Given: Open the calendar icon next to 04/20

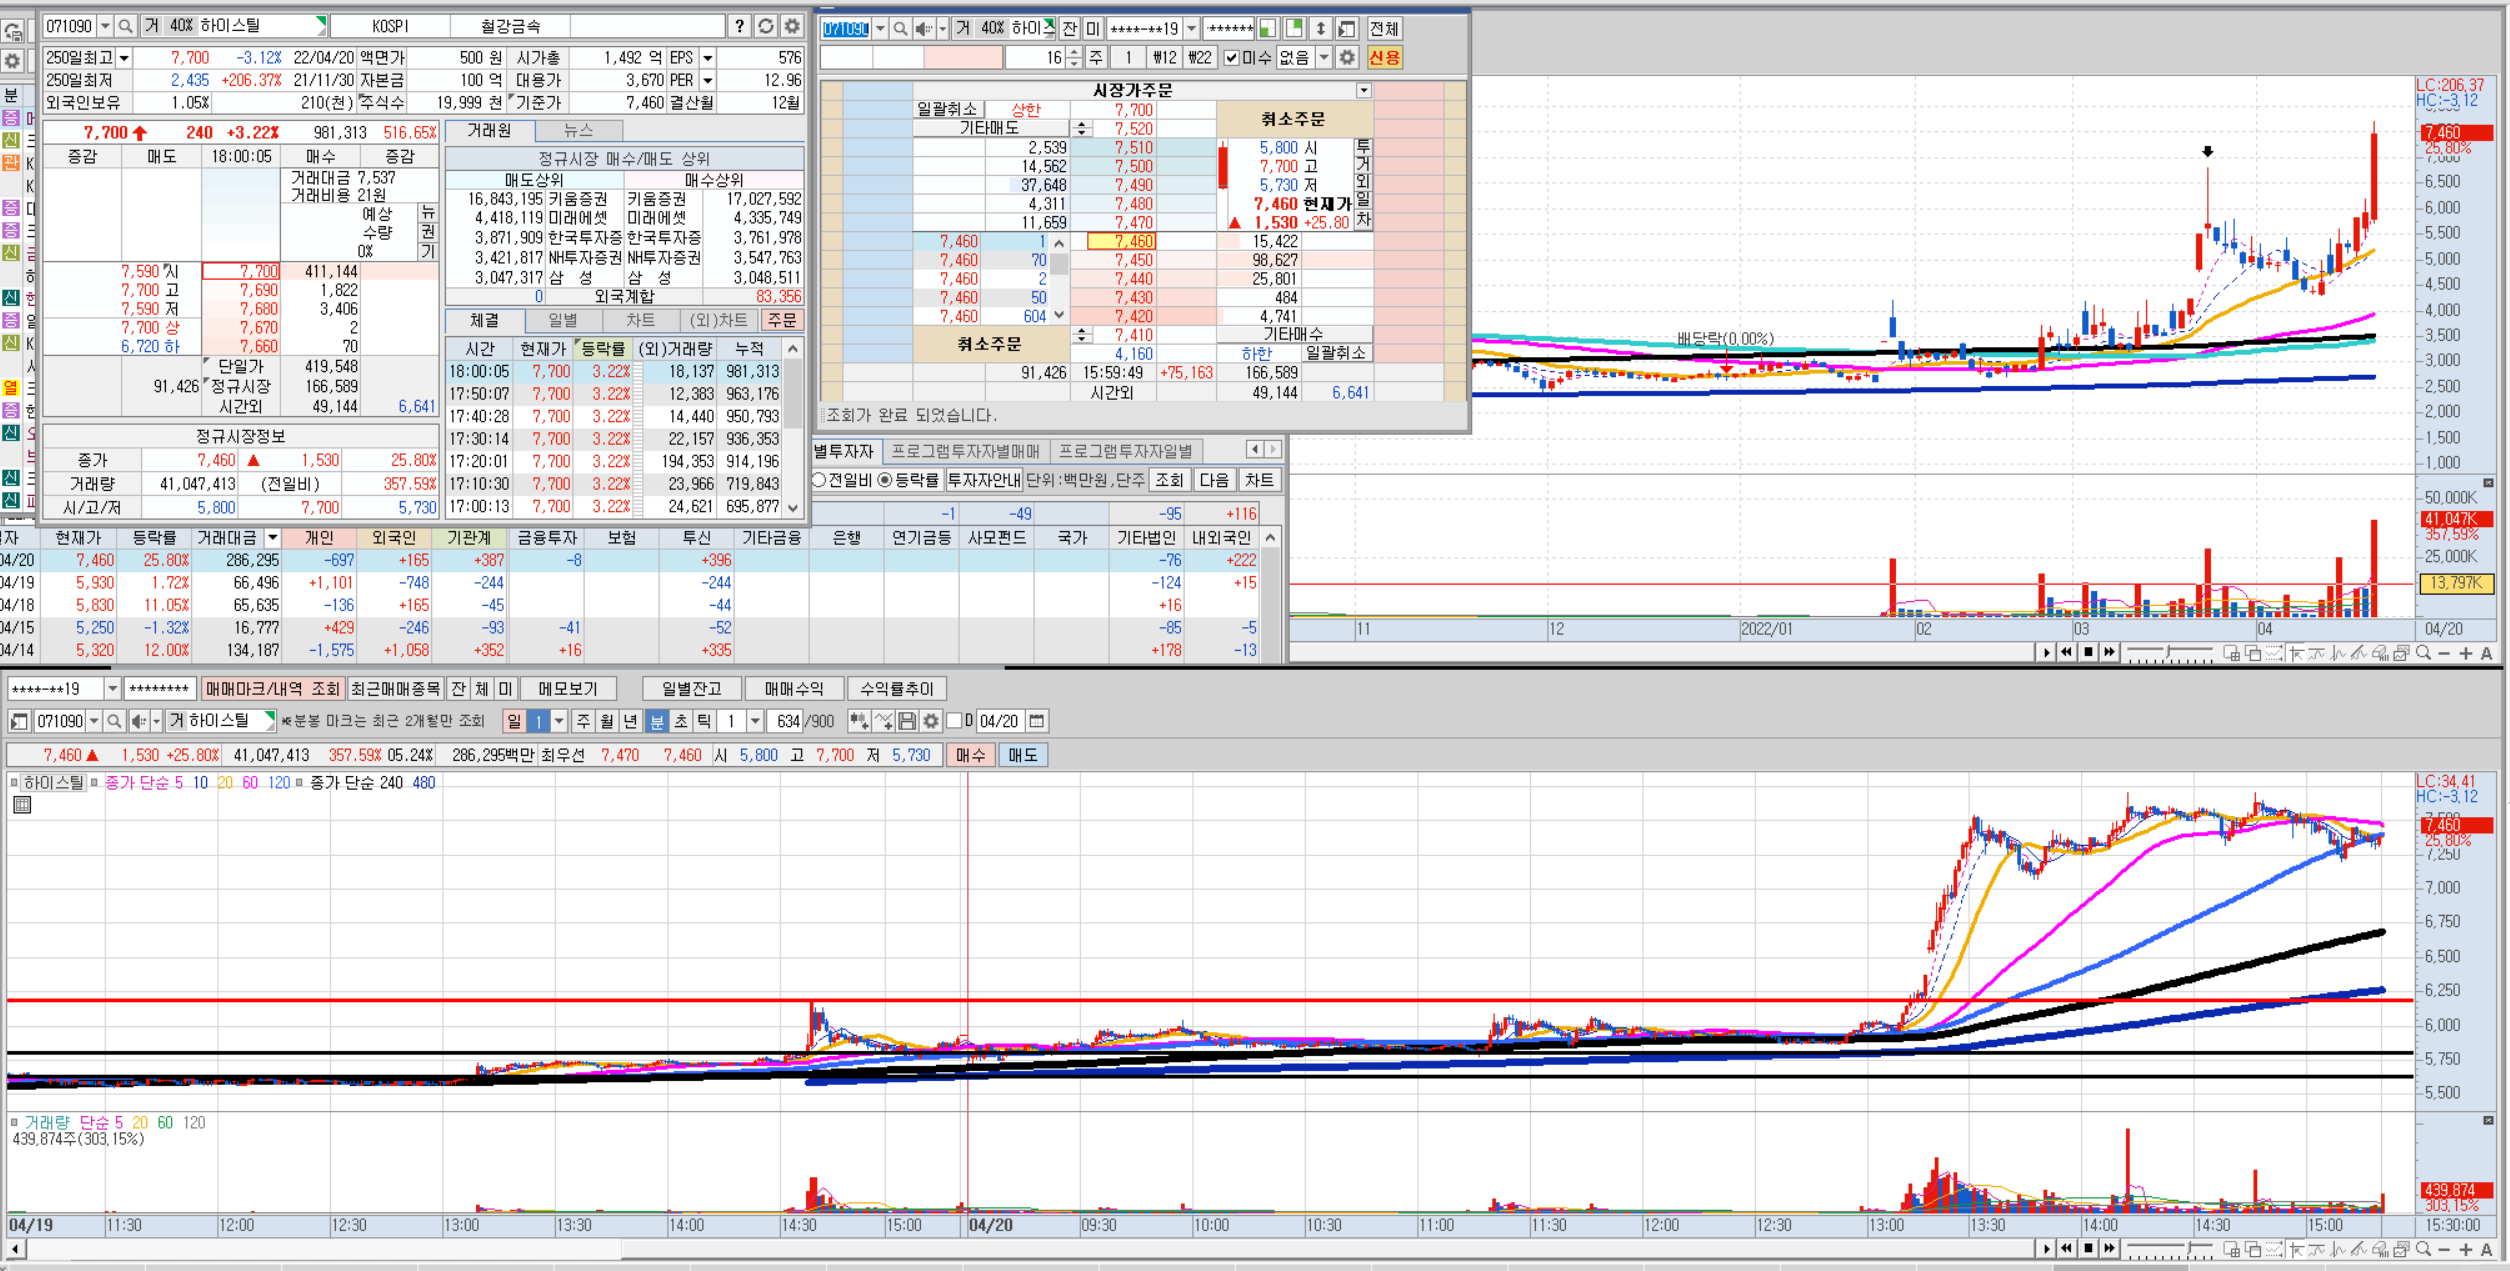Looking at the screenshot, I should tap(1037, 721).
